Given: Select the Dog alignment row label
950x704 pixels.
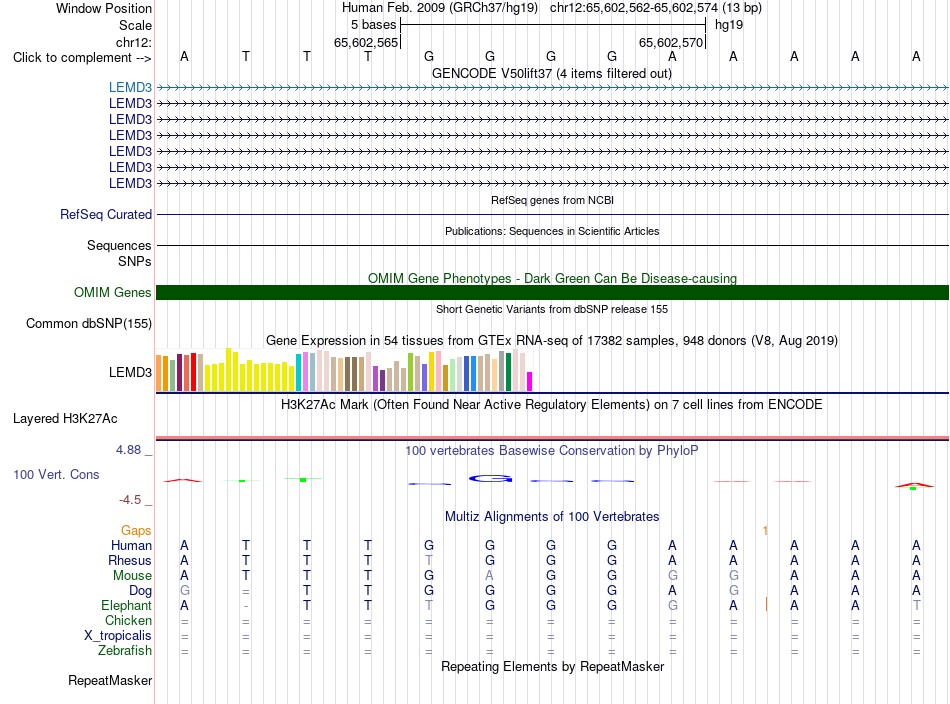Looking at the screenshot, I should [x=140, y=591].
